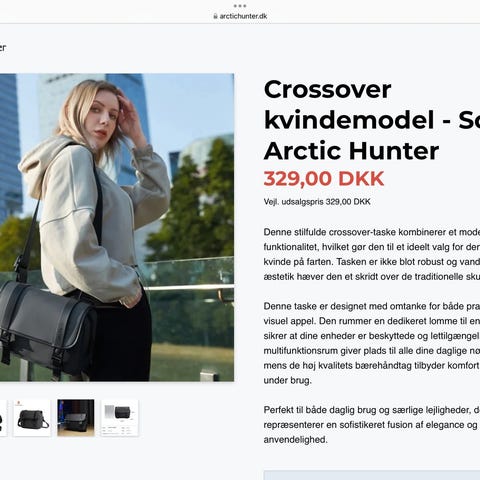Click the light blue box below description
480x480 pixels.
point(372,475)
